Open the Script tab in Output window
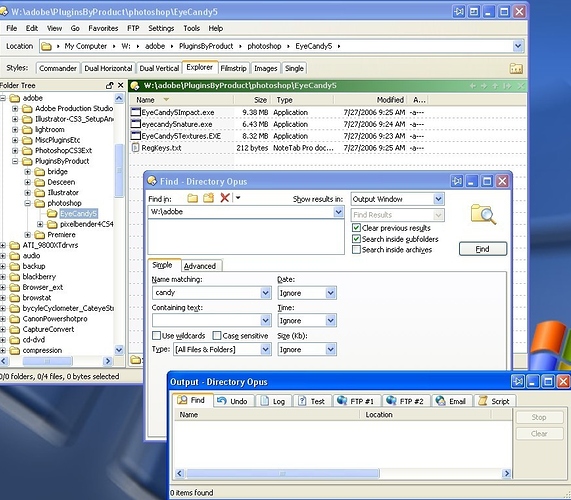 point(495,401)
